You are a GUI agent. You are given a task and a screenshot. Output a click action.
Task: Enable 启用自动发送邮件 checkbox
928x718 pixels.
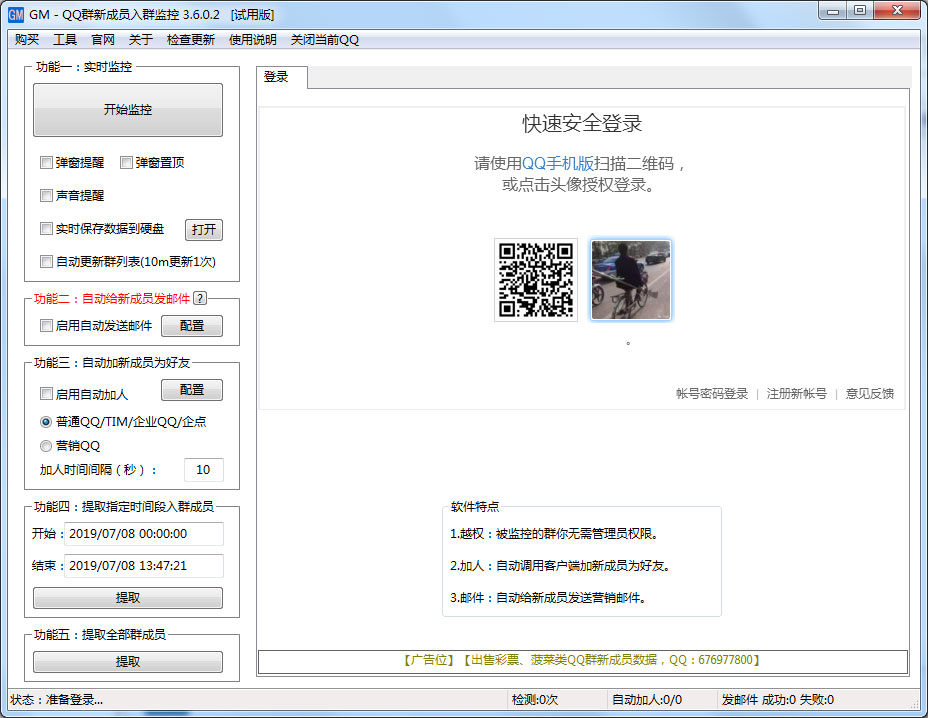[x=46, y=326]
